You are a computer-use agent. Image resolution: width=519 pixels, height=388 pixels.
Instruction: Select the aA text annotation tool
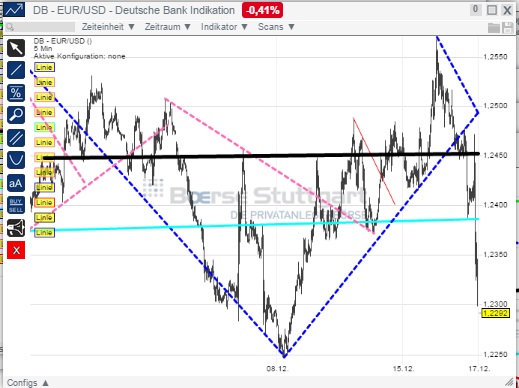16,183
